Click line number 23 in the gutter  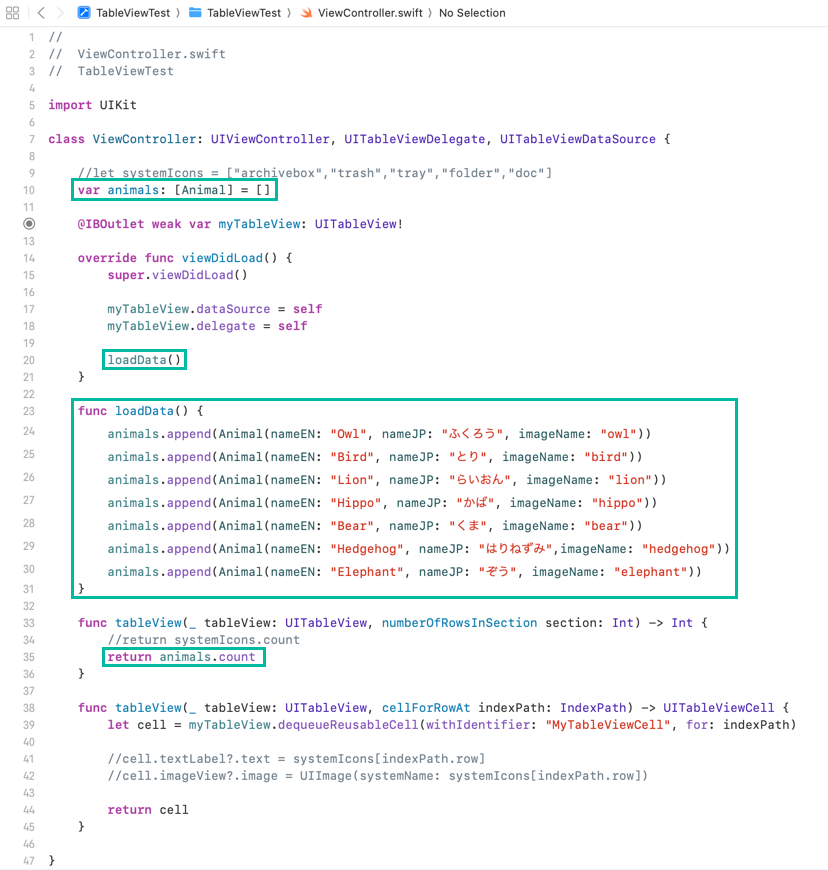click(x=28, y=411)
